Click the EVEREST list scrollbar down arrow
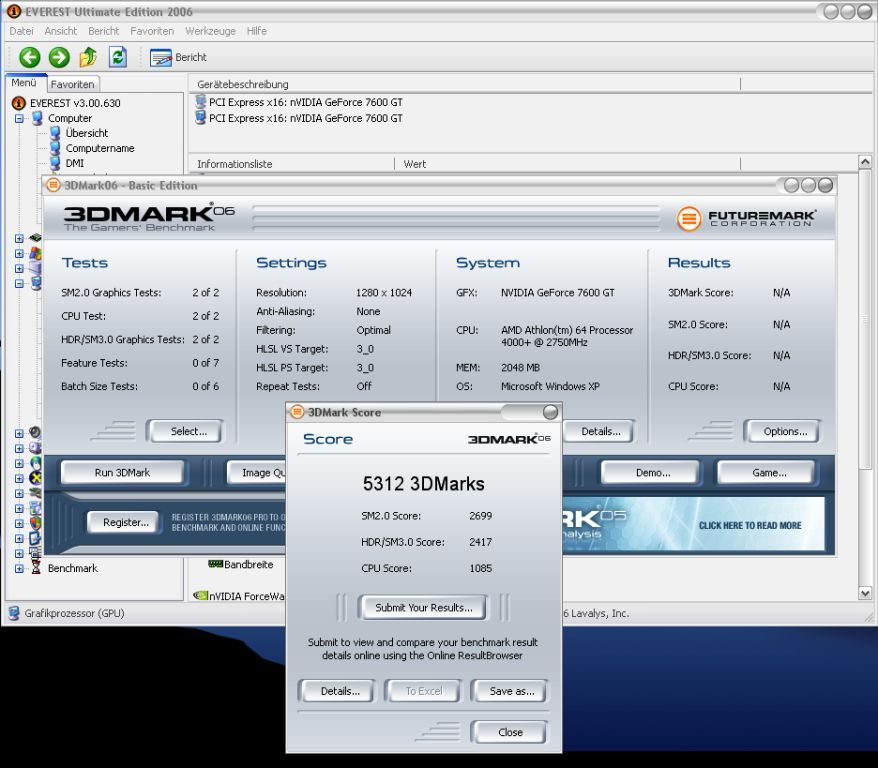Viewport: 878px width, 768px height. pos(865,593)
